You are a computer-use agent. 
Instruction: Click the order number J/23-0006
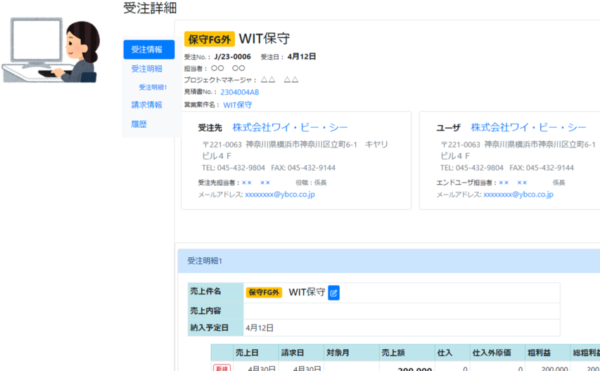pos(233,57)
